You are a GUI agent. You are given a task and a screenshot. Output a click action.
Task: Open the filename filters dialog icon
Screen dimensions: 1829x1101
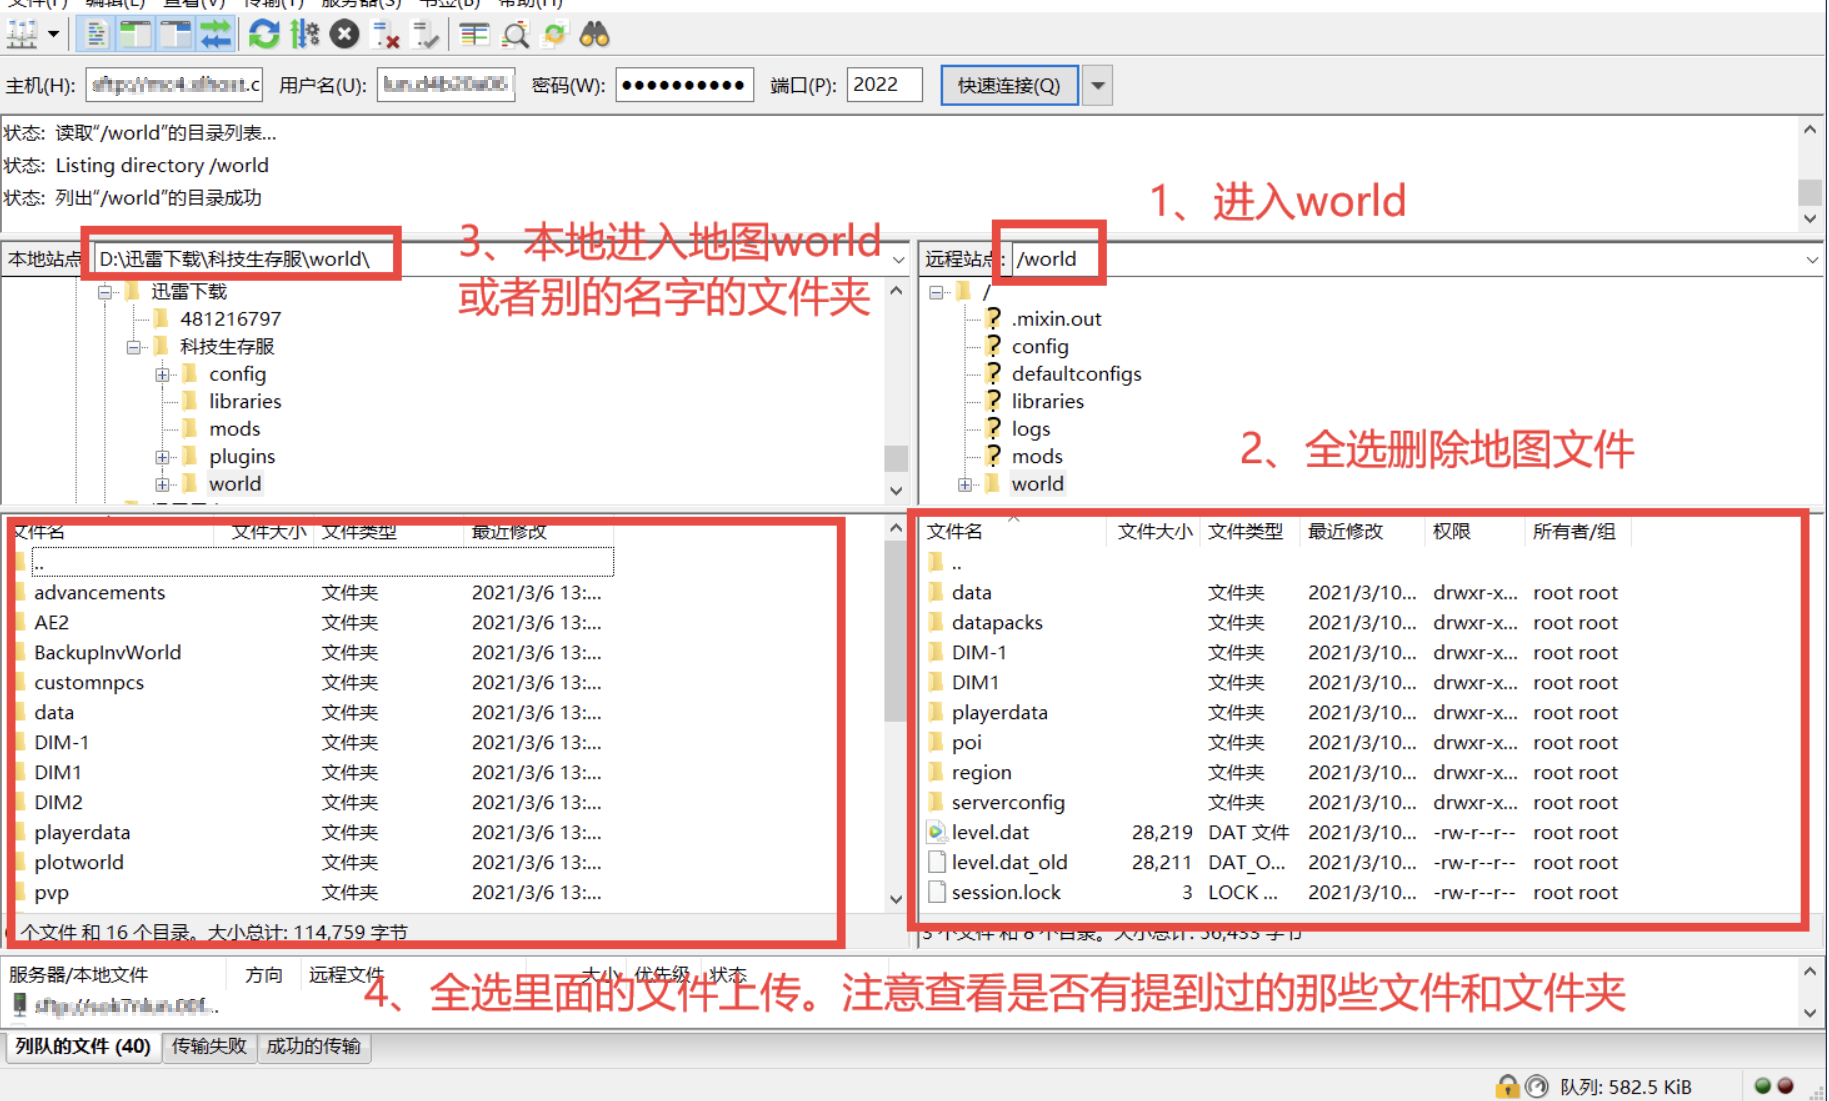pyautogui.click(x=474, y=35)
